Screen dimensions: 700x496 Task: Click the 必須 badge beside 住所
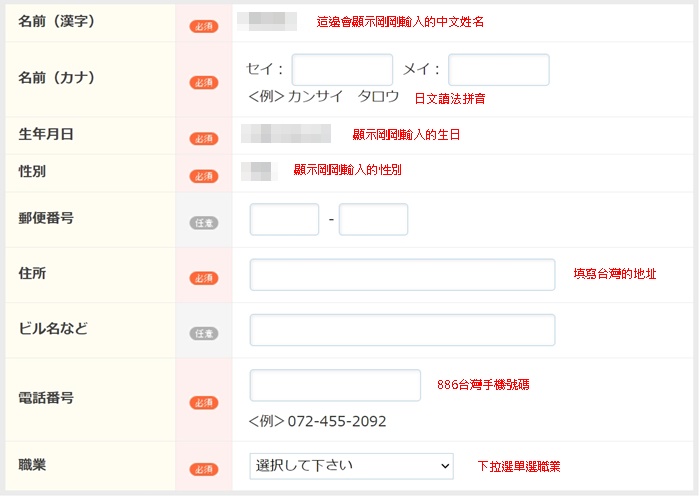tap(204, 277)
